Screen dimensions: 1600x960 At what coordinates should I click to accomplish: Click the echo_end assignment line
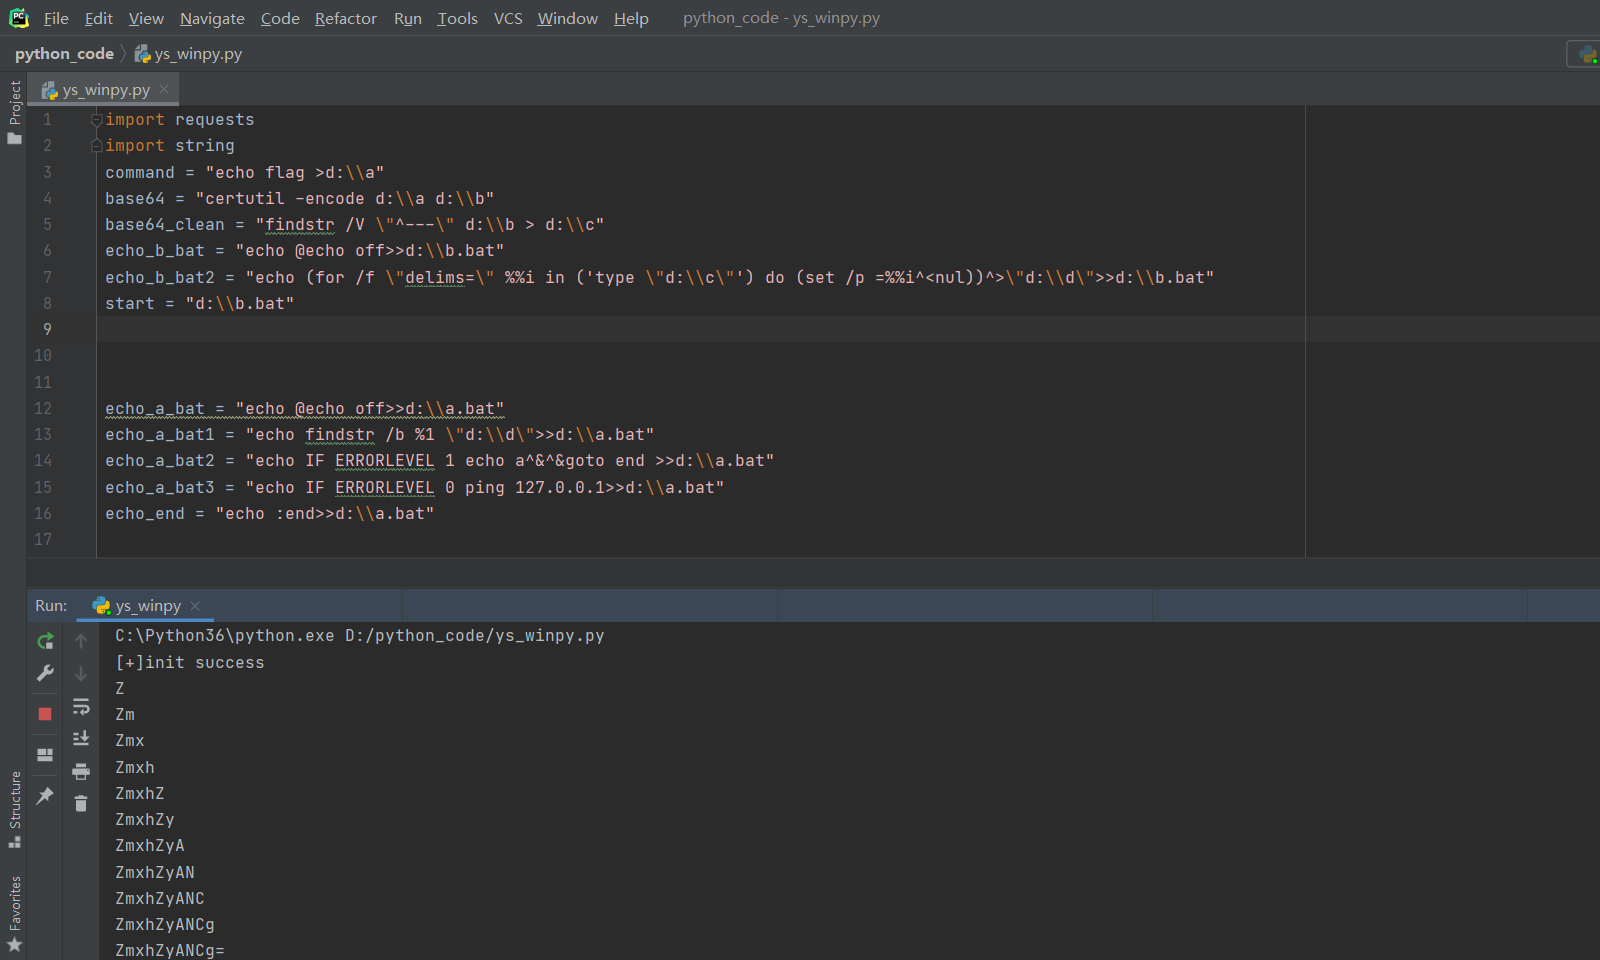tap(270, 513)
